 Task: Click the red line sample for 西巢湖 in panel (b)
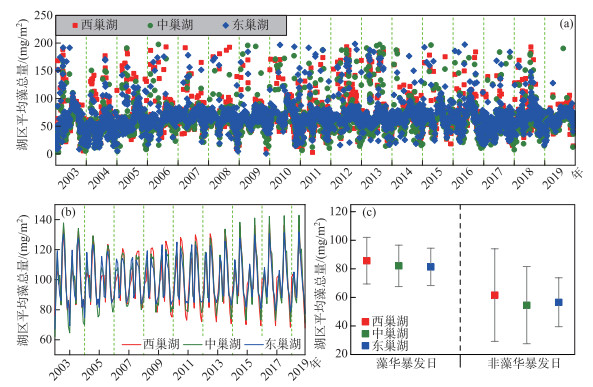[132, 344]
